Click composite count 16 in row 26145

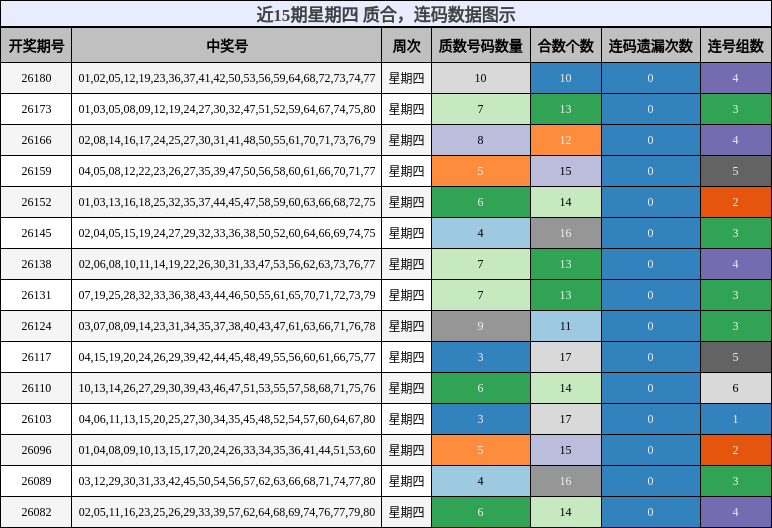click(x=566, y=233)
